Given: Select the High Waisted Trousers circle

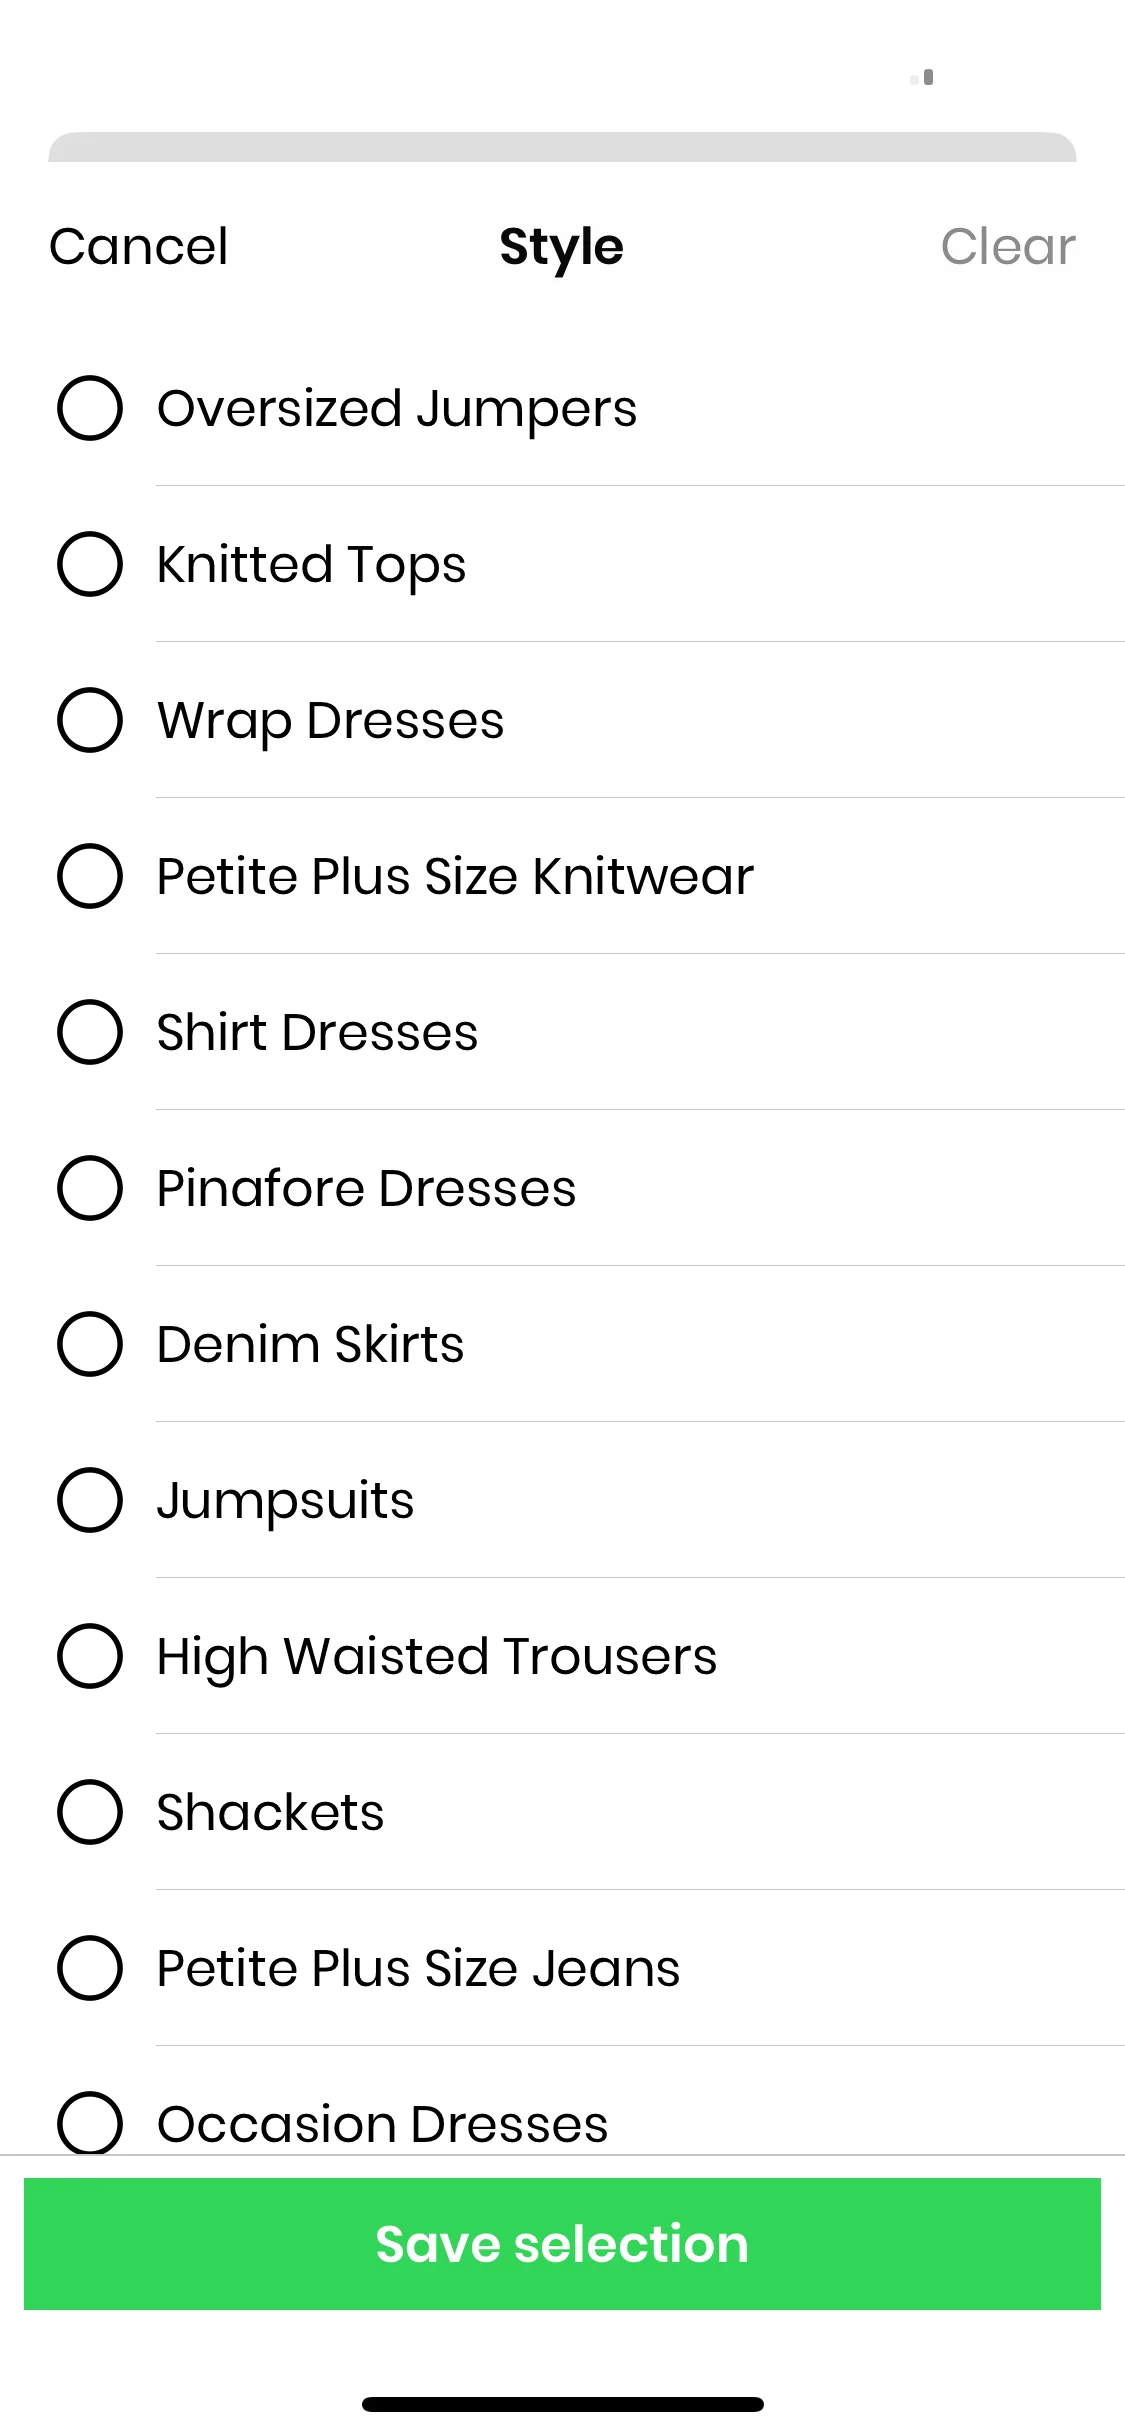Looking at the screenshot, I should coord(90,1656).
